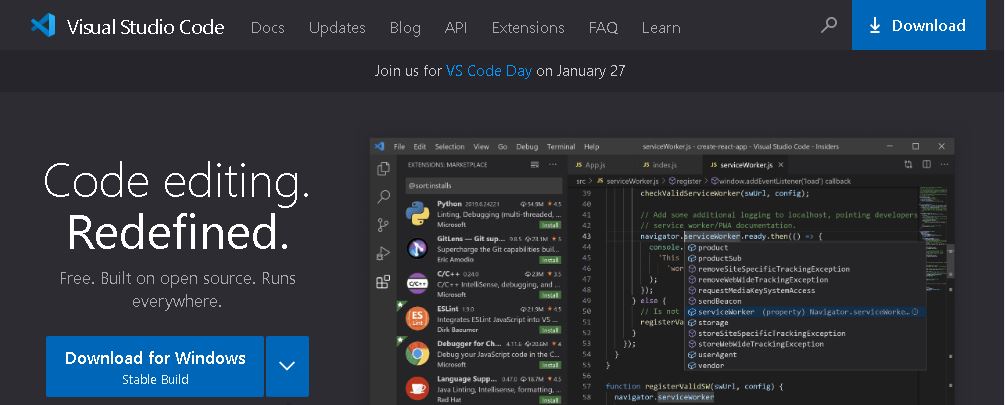Open the Docs navigation item

(x=267, y=28)
